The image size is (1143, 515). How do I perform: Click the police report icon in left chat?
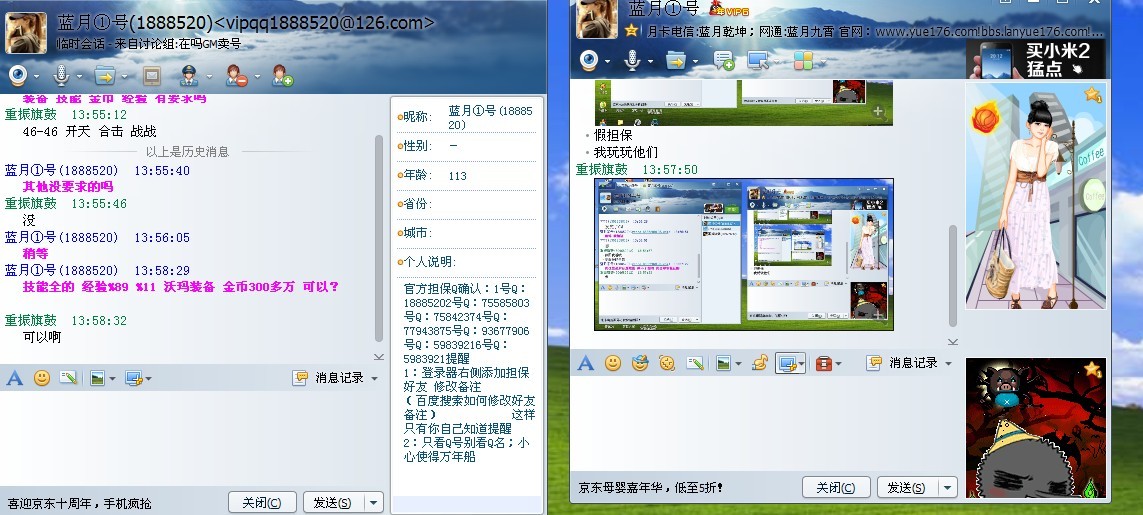tap(189, 75)
